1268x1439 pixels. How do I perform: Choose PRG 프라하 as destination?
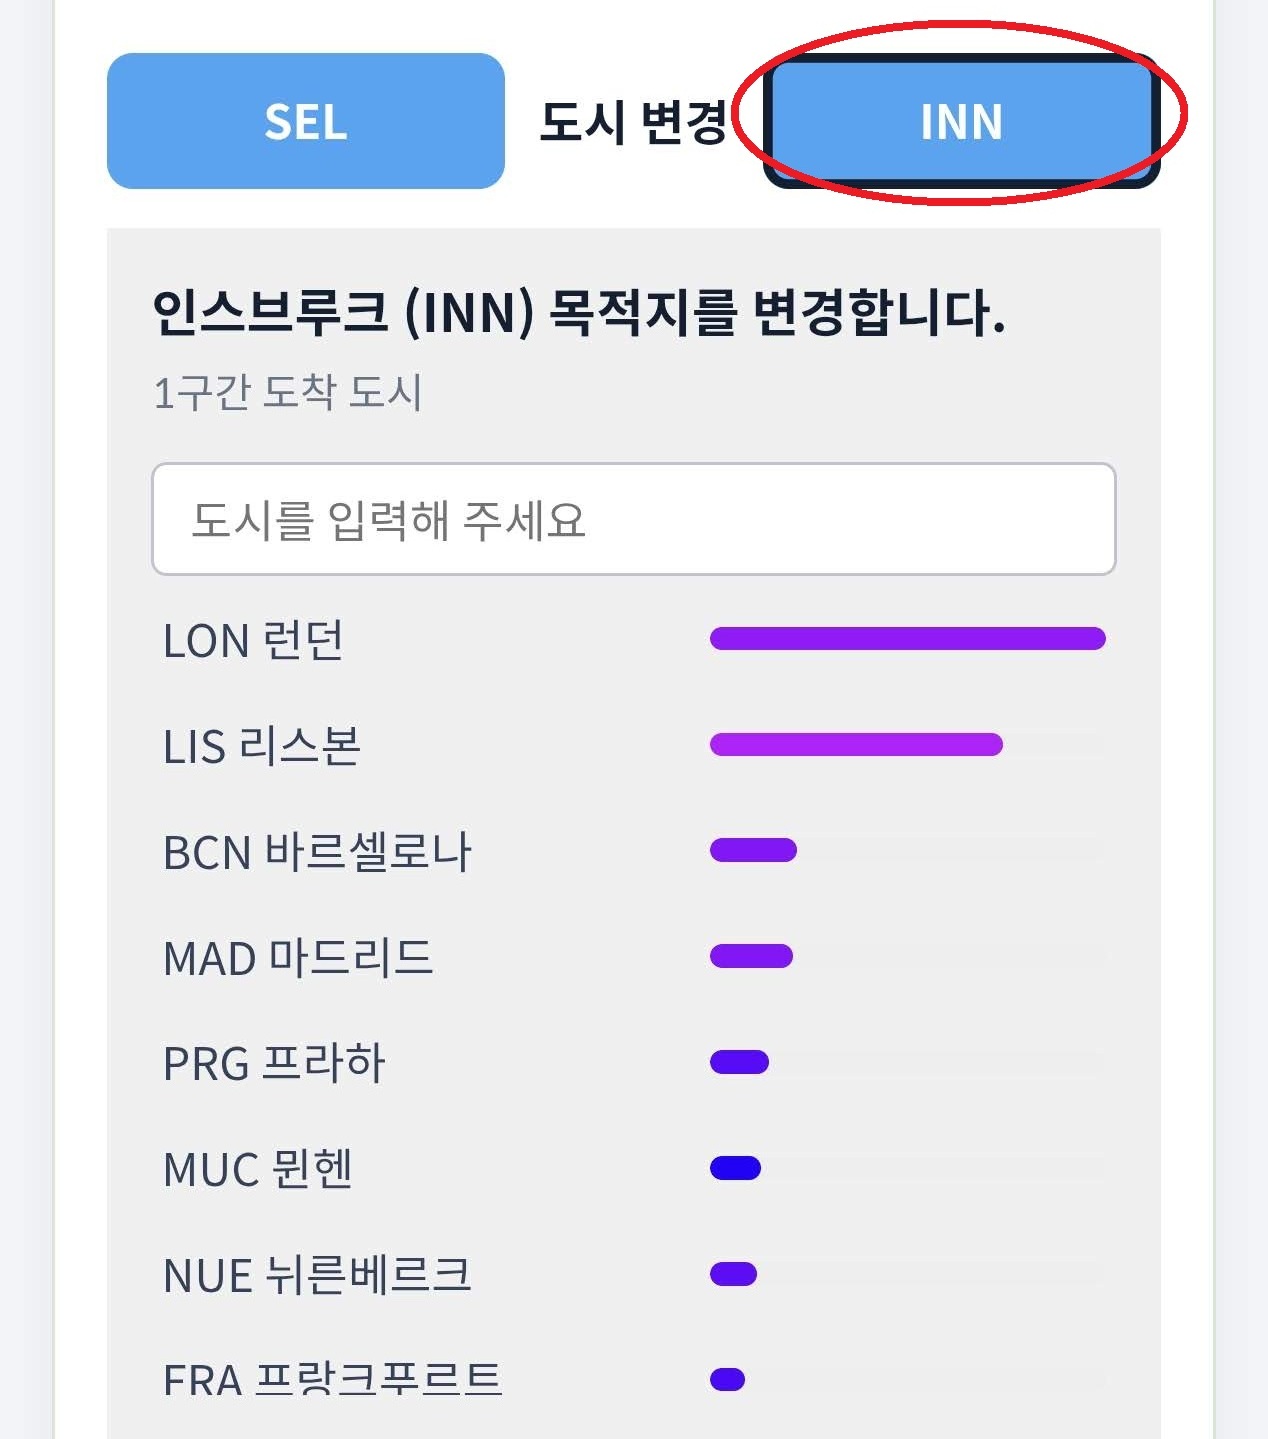click(633, 1063)
